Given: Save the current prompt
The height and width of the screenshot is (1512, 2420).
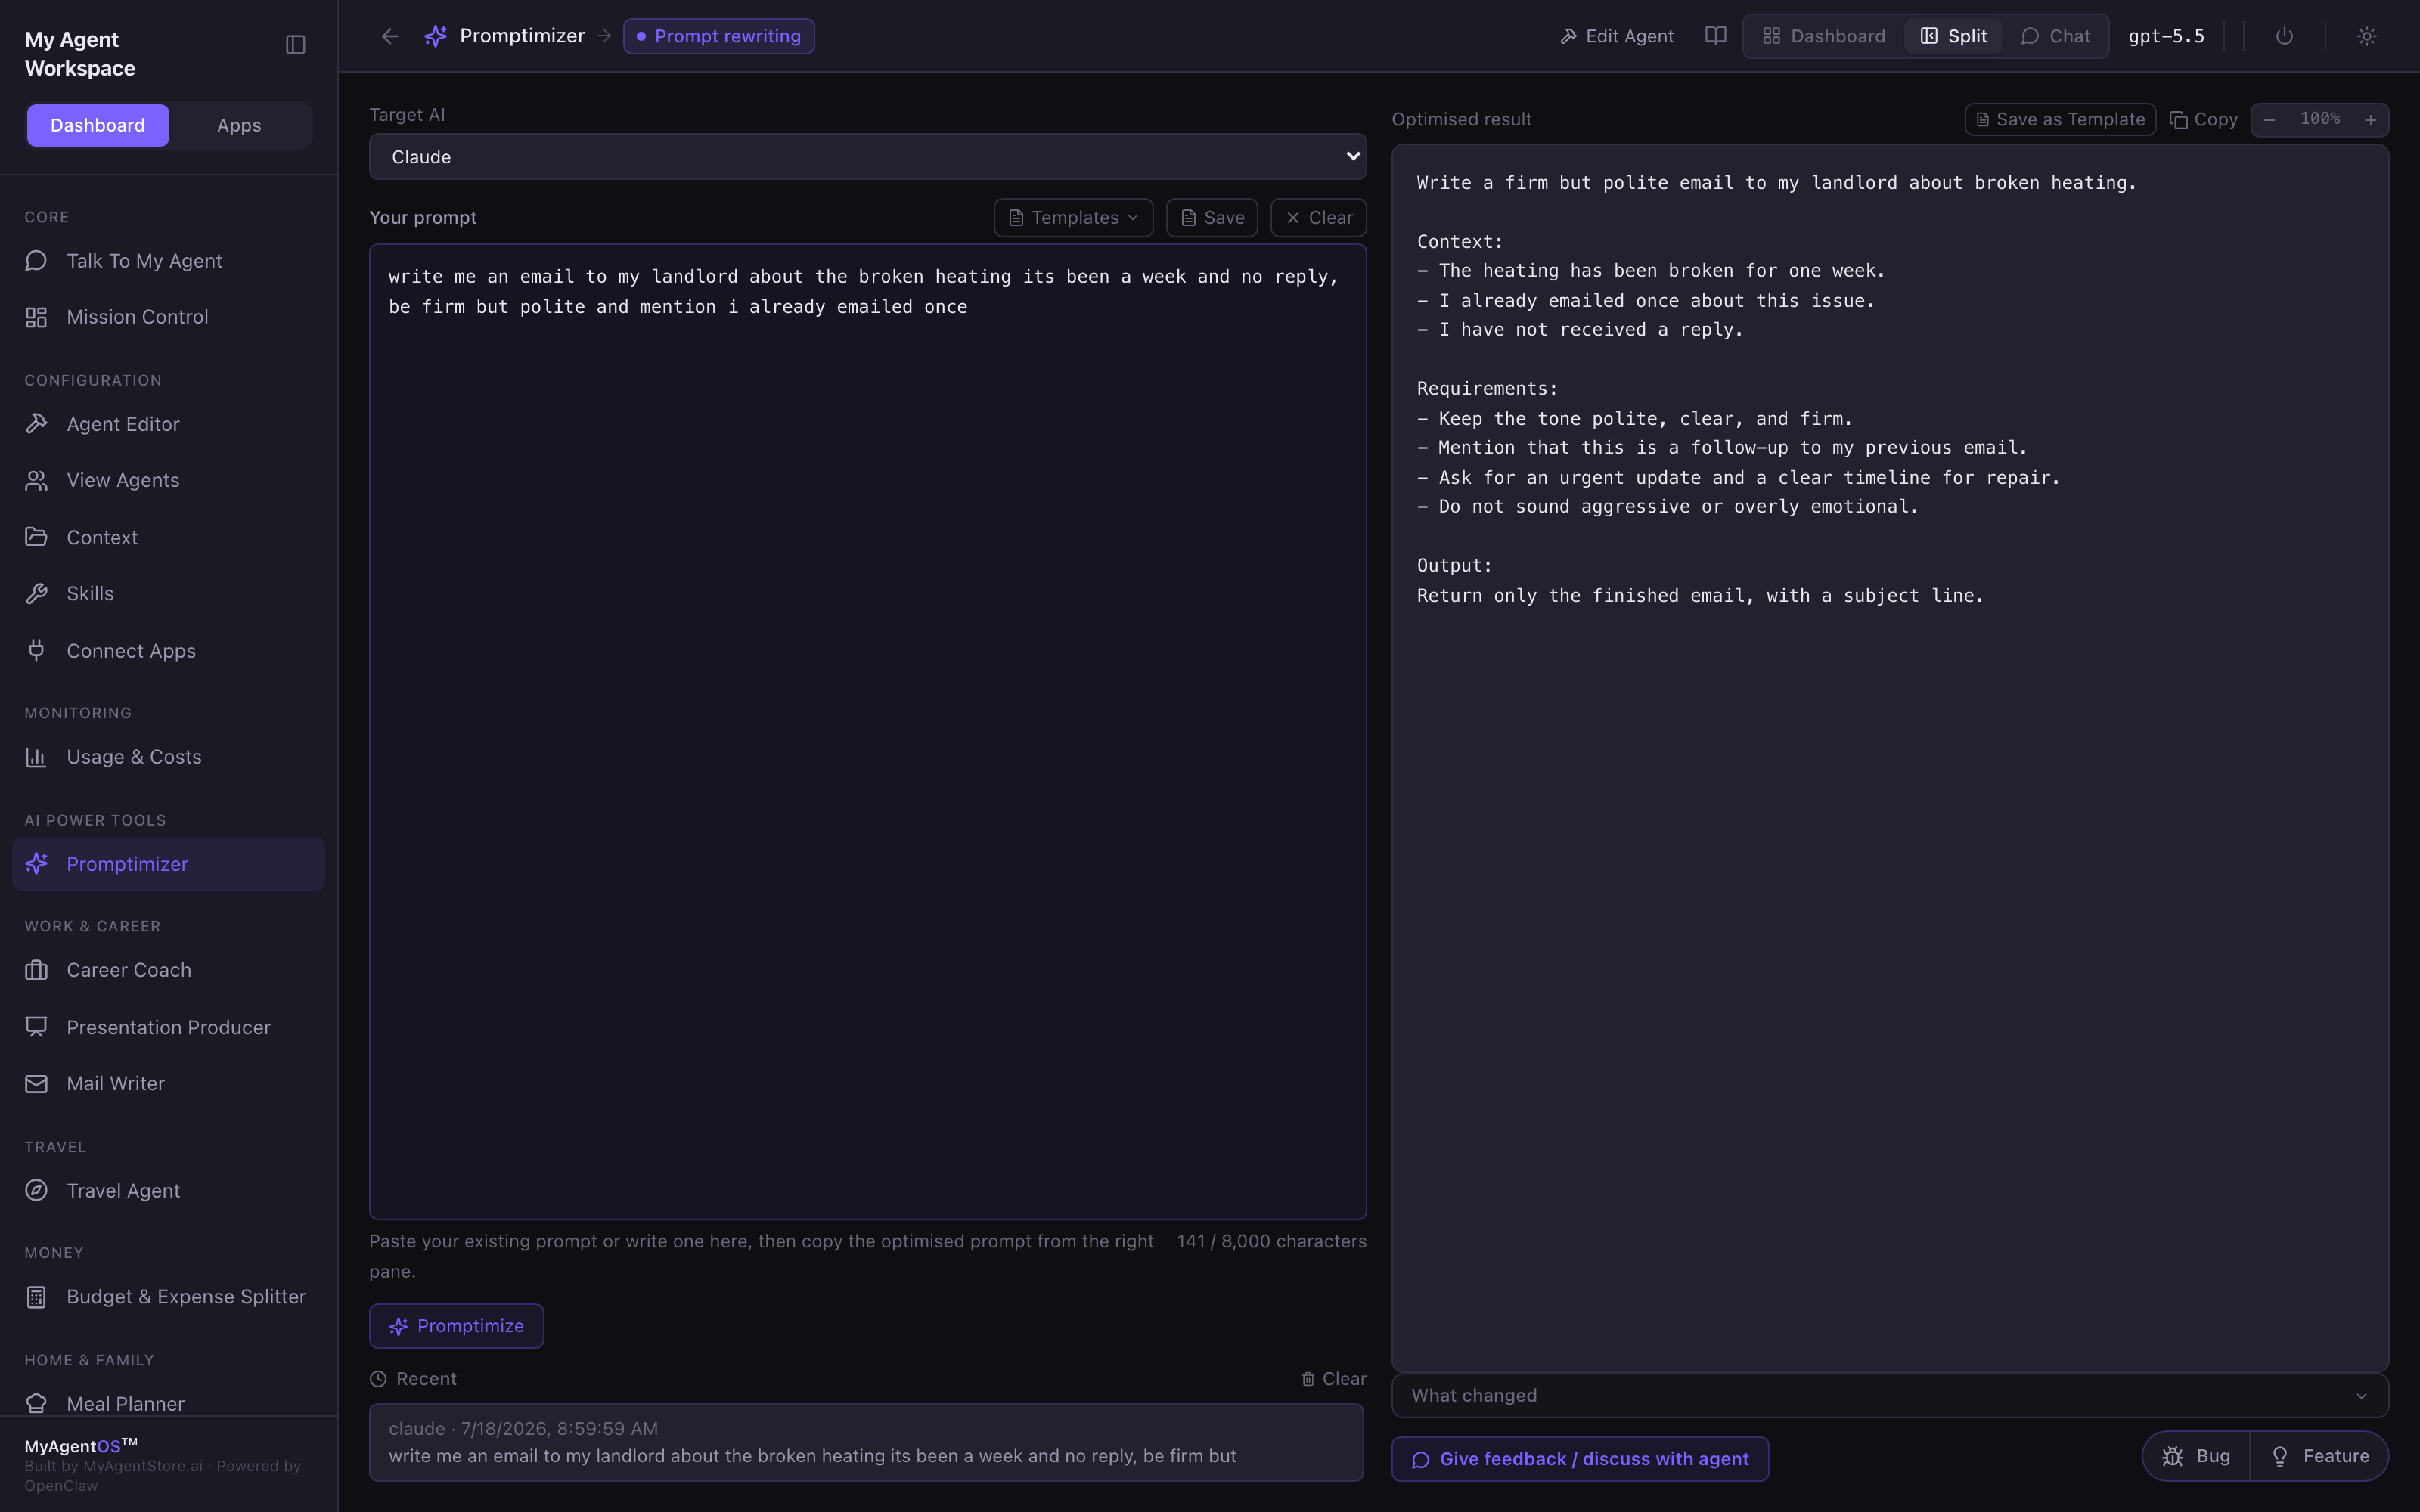Looking at the screenshot, I should (x=1212, y=218).
